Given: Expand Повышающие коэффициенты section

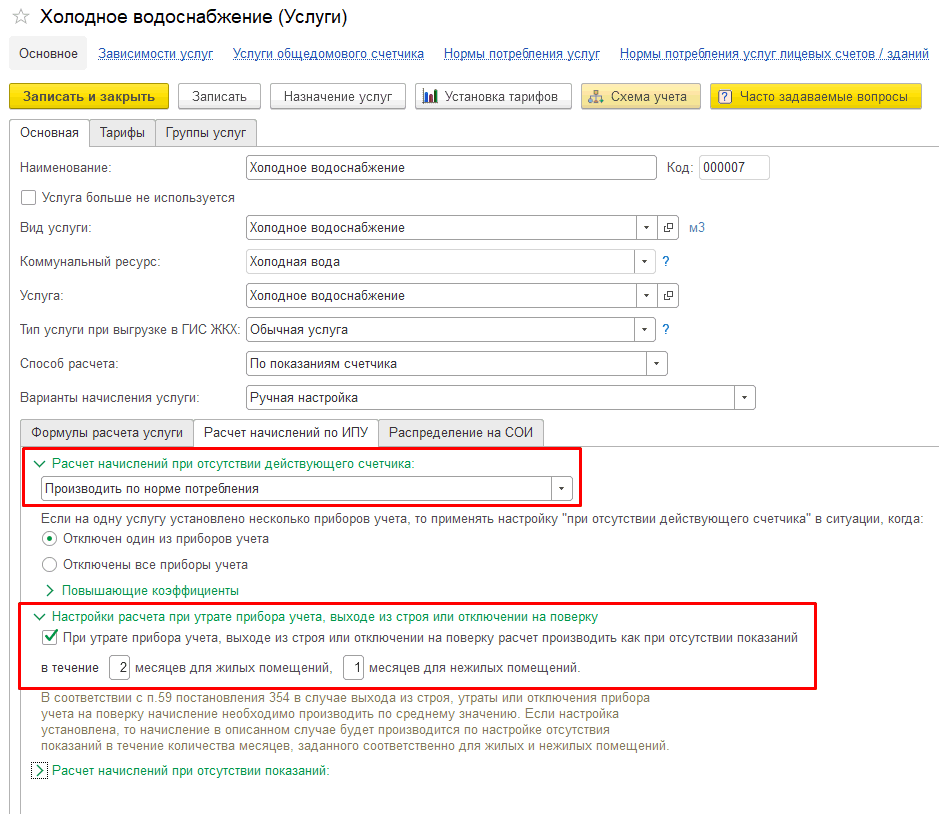Looking at the screenshot, I should [x=150, y=591].
